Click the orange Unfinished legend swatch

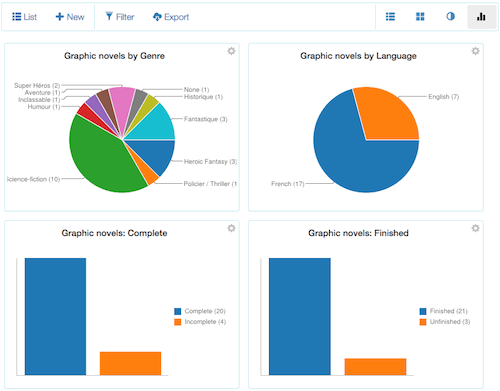coord(423,322)
